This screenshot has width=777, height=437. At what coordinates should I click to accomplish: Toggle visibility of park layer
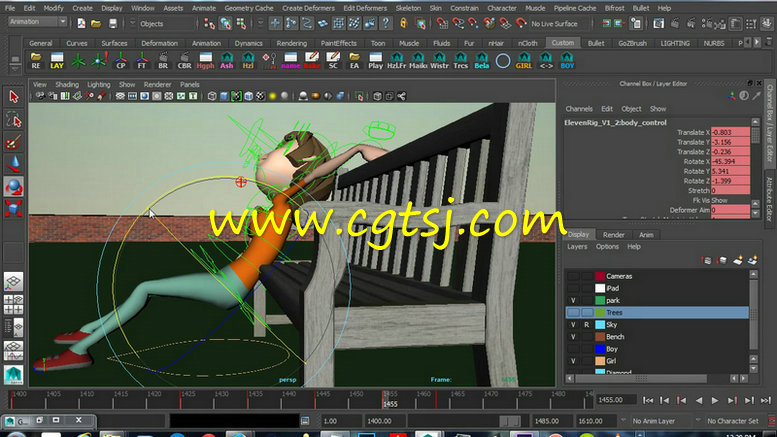pos(573,300)
